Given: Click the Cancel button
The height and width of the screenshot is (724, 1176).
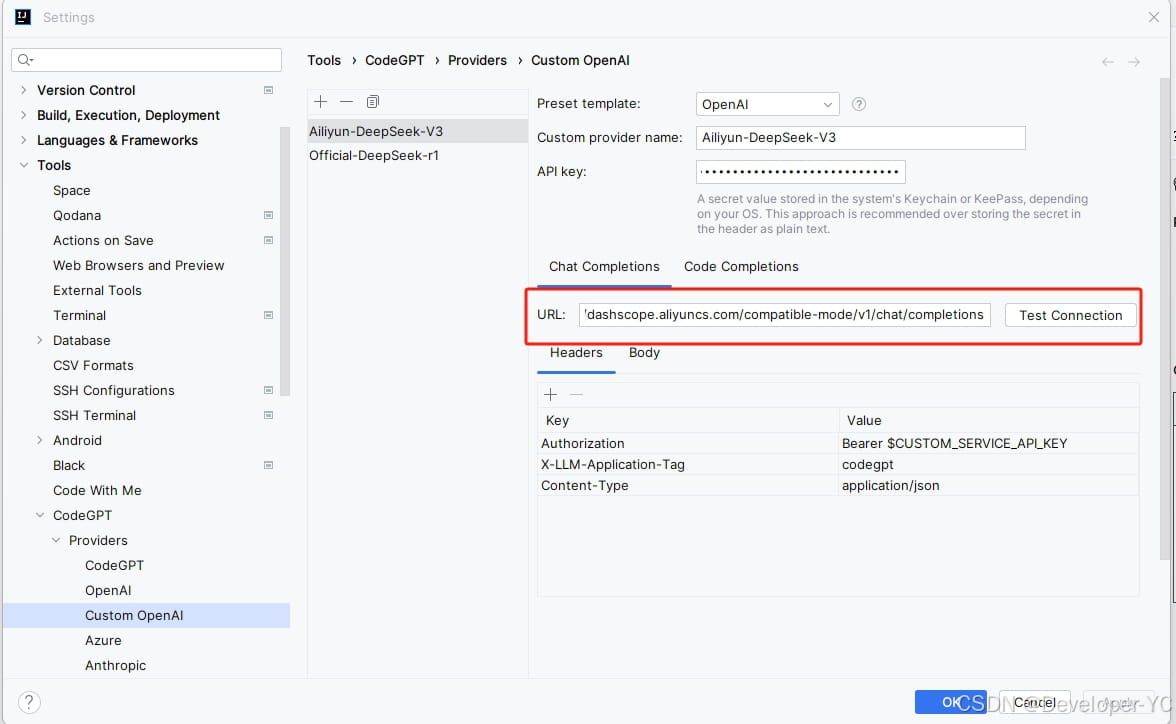Looking at the screenshot, I should 1034,702.
